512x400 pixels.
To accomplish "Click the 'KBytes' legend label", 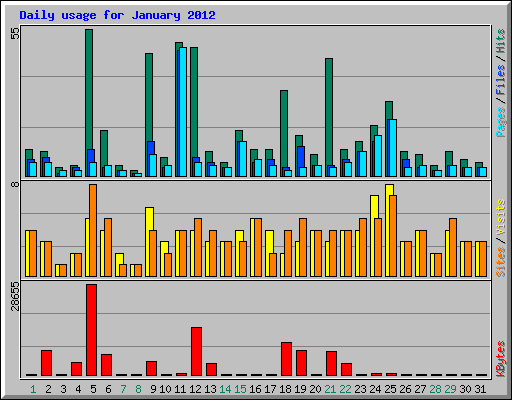I will [x=500, y=359].
